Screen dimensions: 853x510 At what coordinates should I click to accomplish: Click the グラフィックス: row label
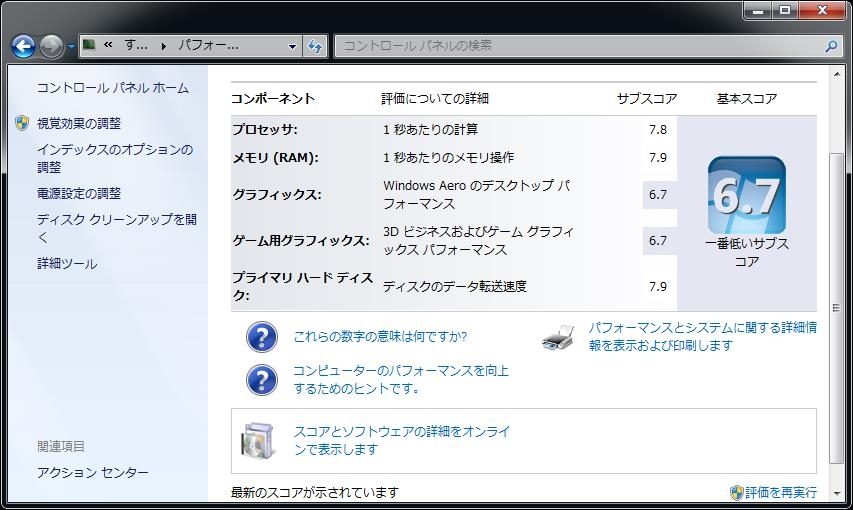[x=277, y=195]
